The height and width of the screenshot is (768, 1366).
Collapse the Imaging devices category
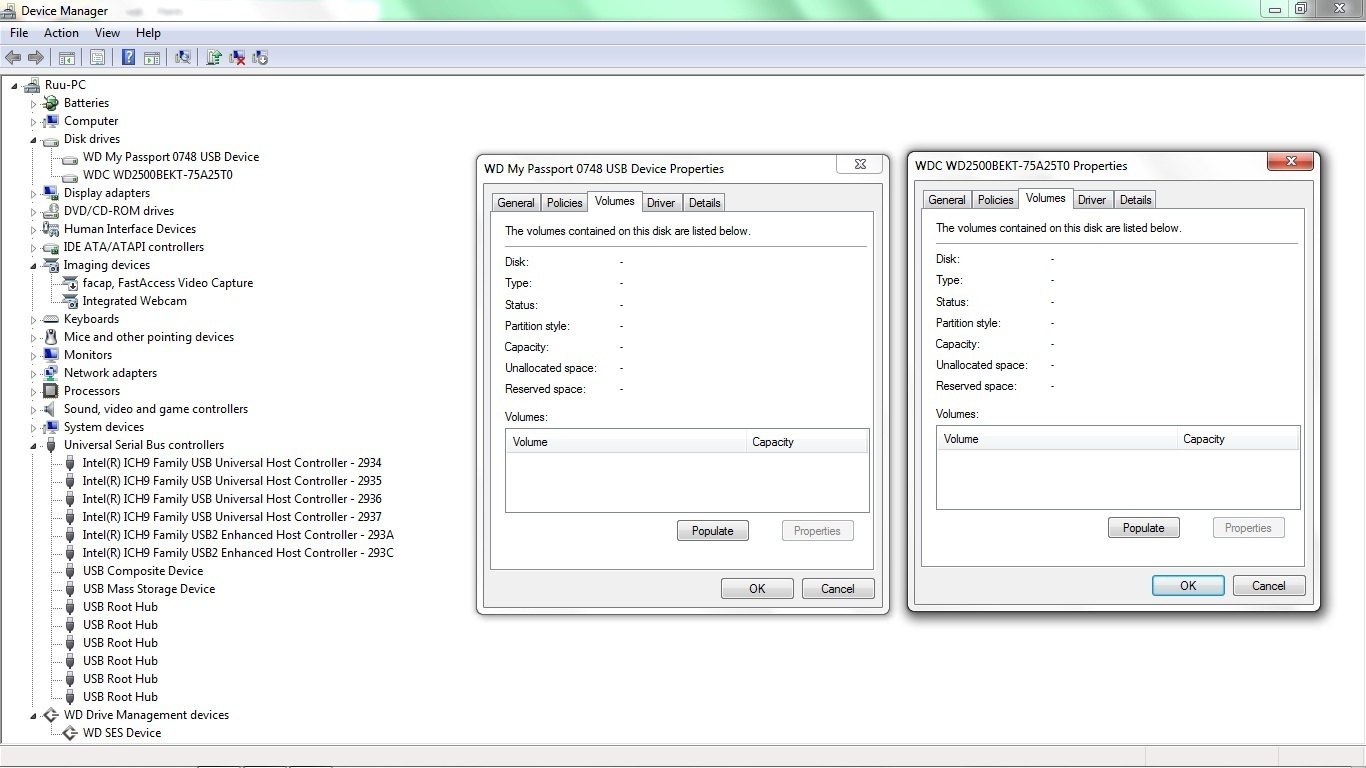pos(33,266)
